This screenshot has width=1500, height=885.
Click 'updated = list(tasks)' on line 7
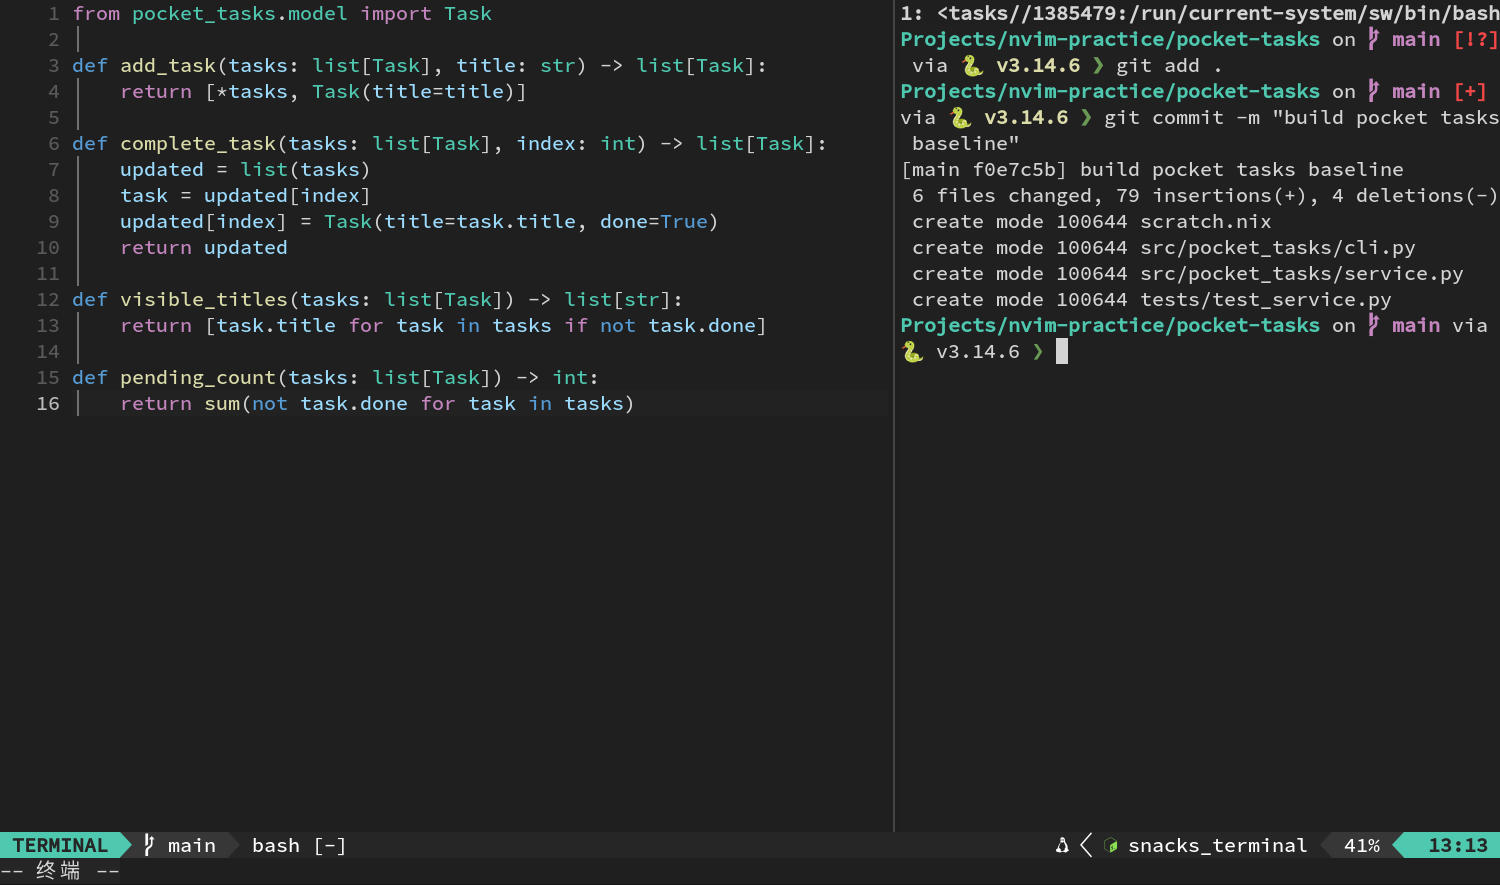coord(246,170)
